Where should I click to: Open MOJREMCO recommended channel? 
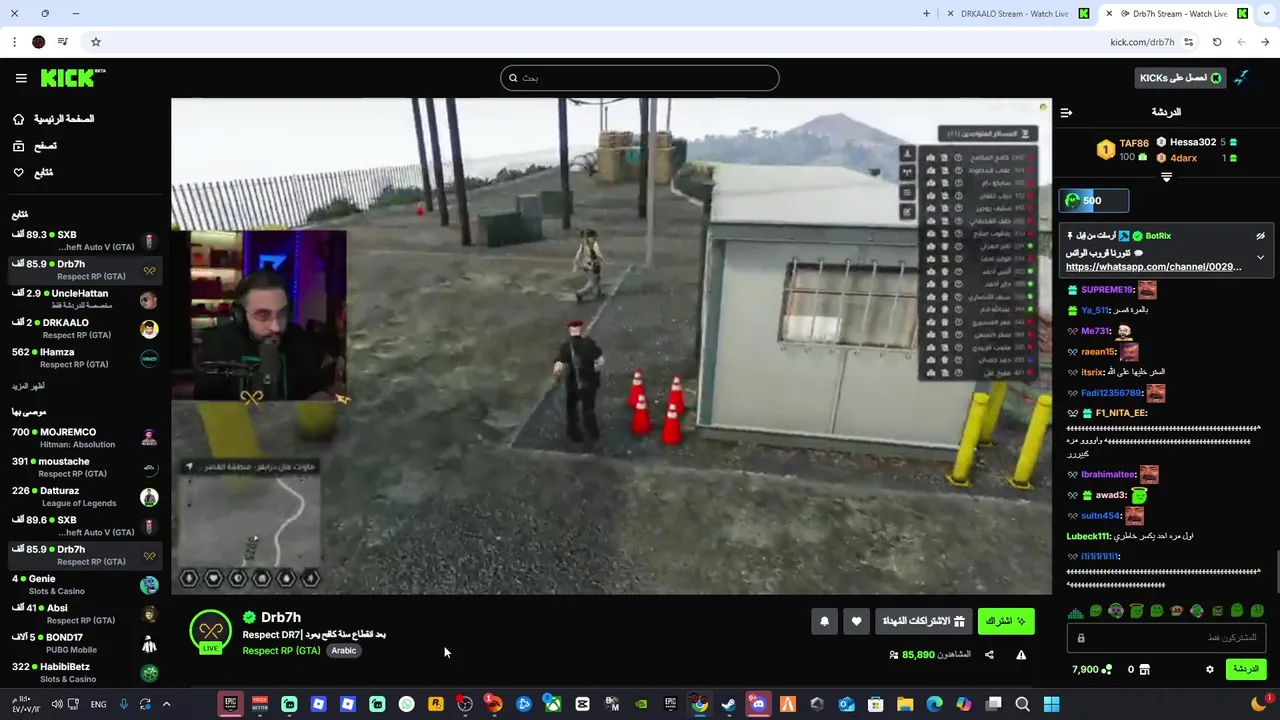(x=85, y=438)
